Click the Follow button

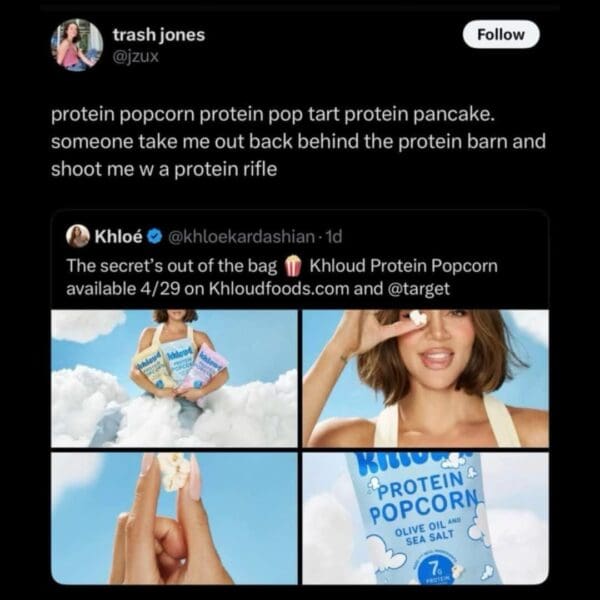(x=501, y=34)
